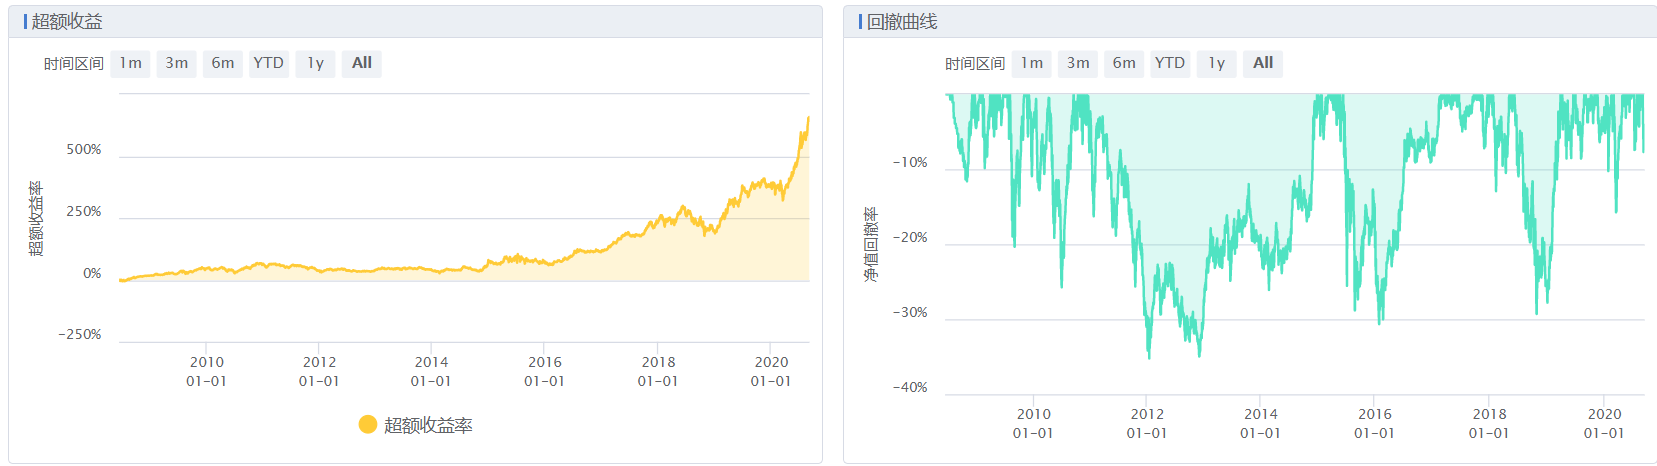Click the 回撤曲线 panel title

click(x=901, y=21)
